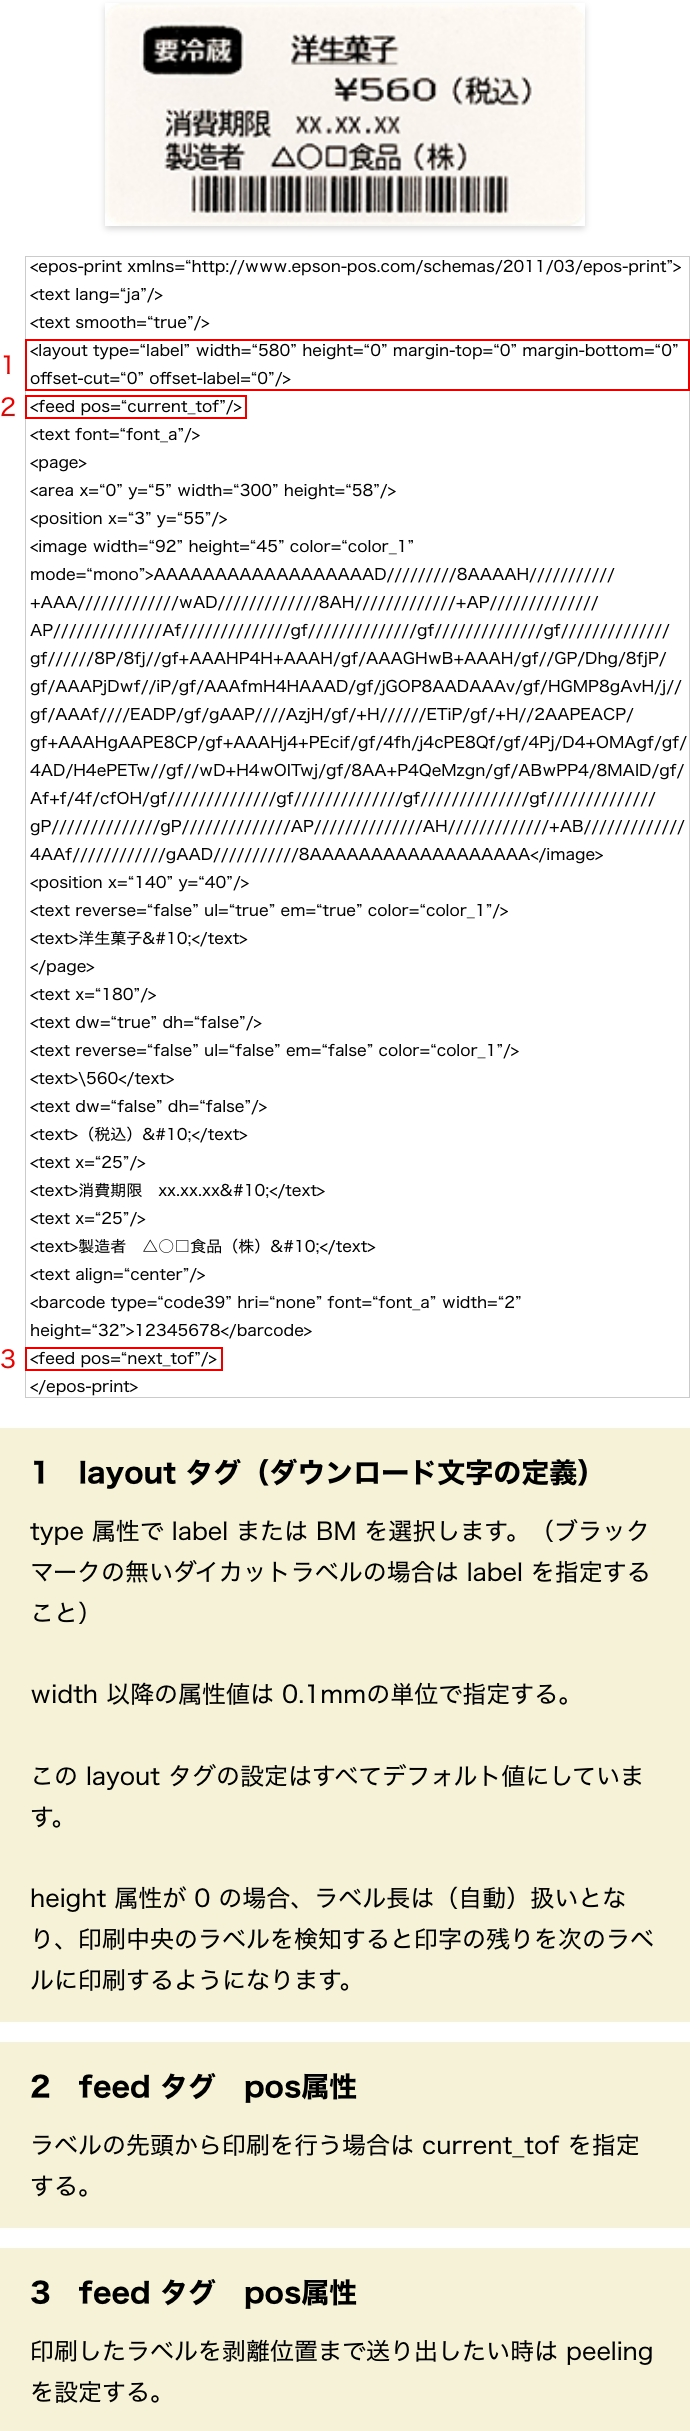Select the red-boxed layout type="label" code line
This screenshot has width=690, height=2431.
[x=355, y=364]
